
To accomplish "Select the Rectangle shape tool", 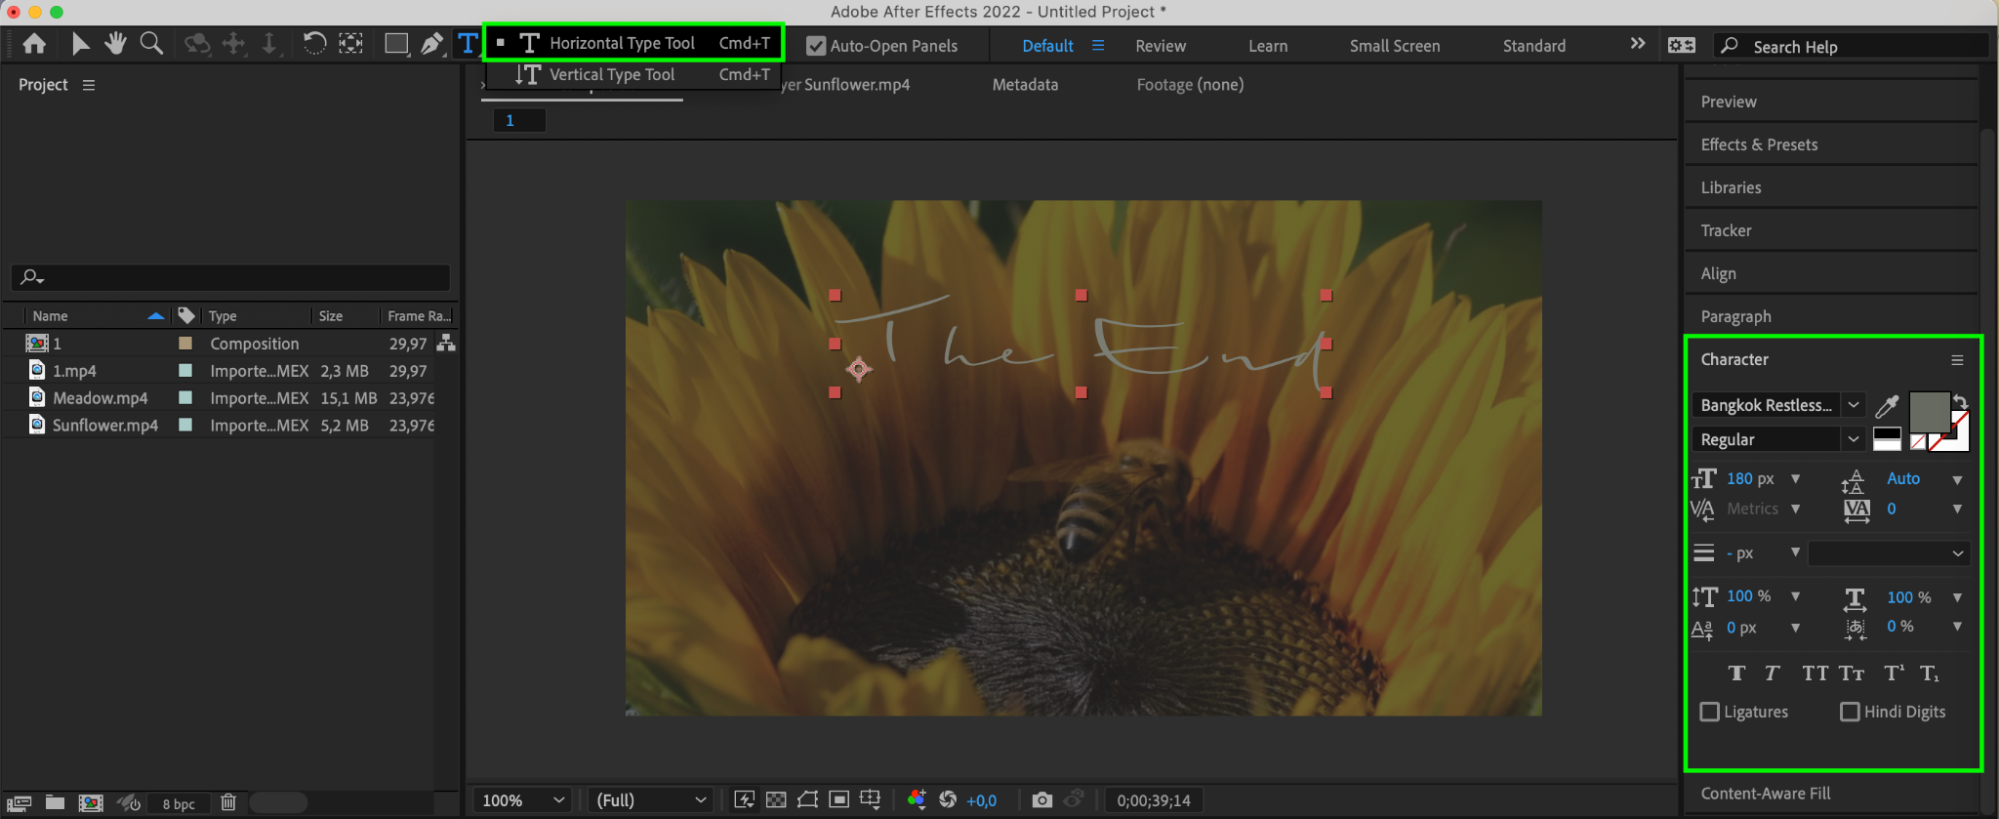I will 396,44.
